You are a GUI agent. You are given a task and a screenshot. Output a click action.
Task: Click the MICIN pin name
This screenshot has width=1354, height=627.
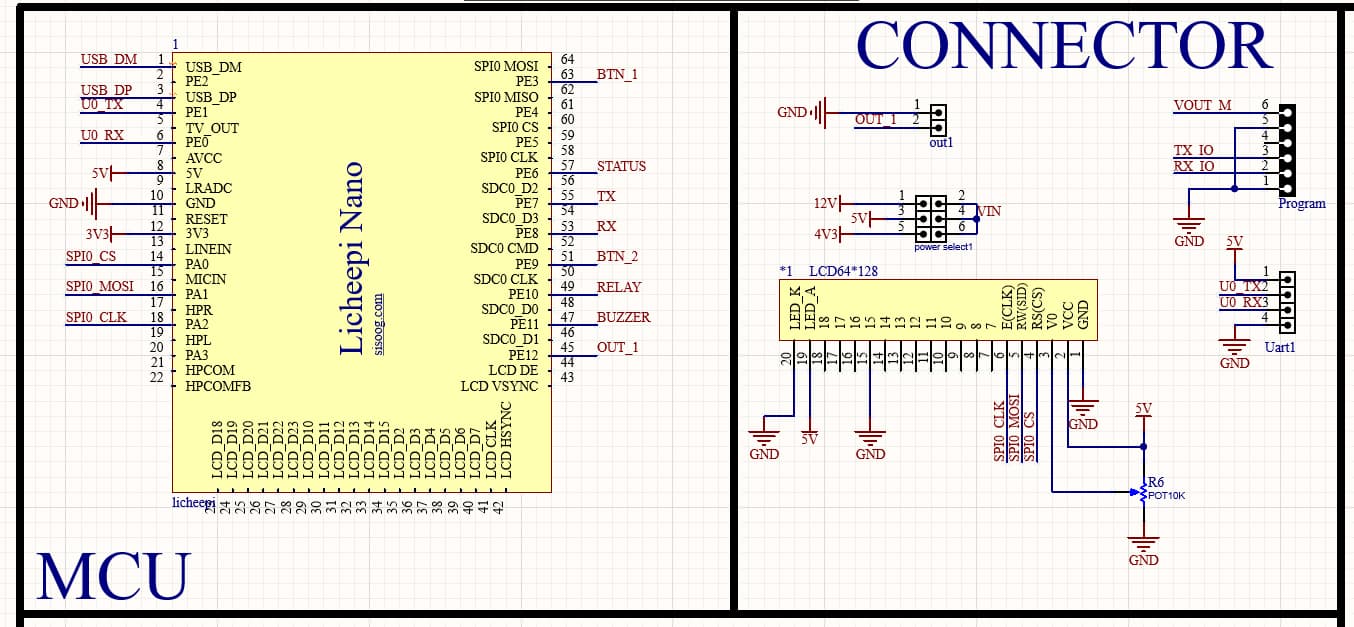point(206,279)
